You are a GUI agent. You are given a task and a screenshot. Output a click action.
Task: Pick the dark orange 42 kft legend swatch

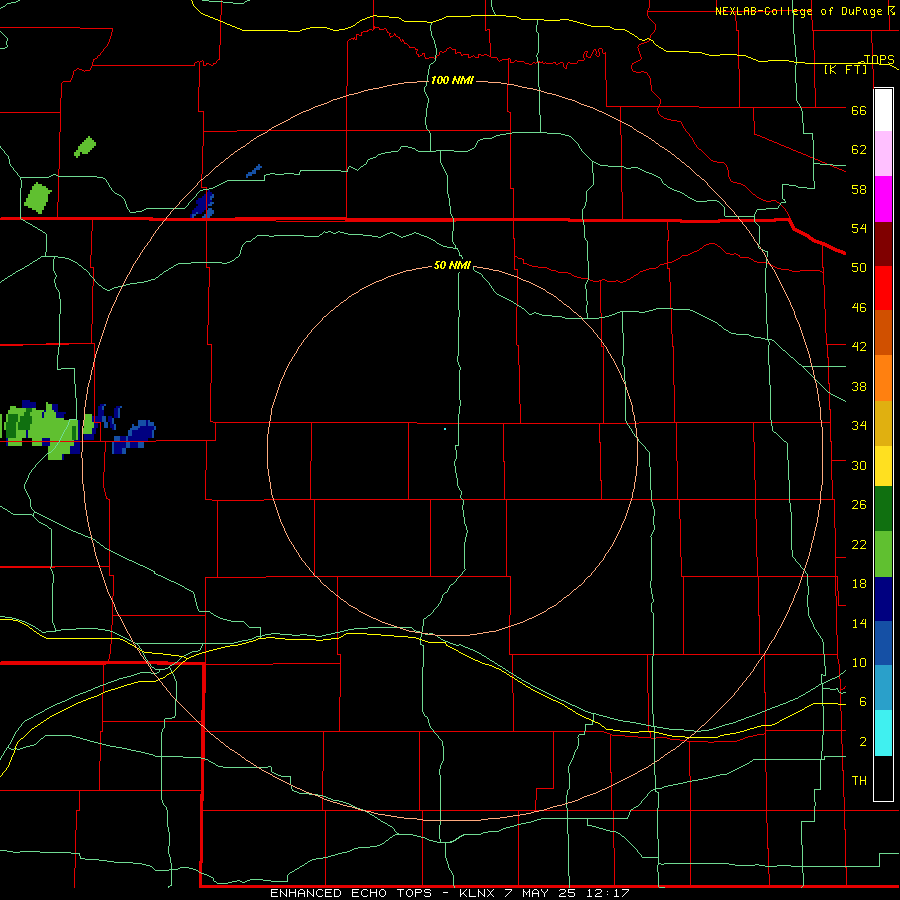[883, 332]
